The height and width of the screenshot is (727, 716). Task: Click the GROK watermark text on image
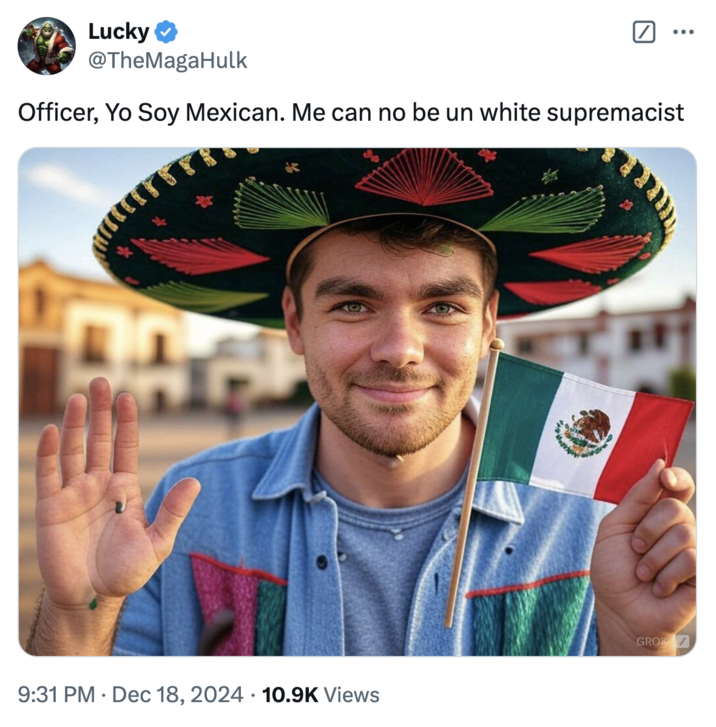pyautogui.click(x=652, y=641)
